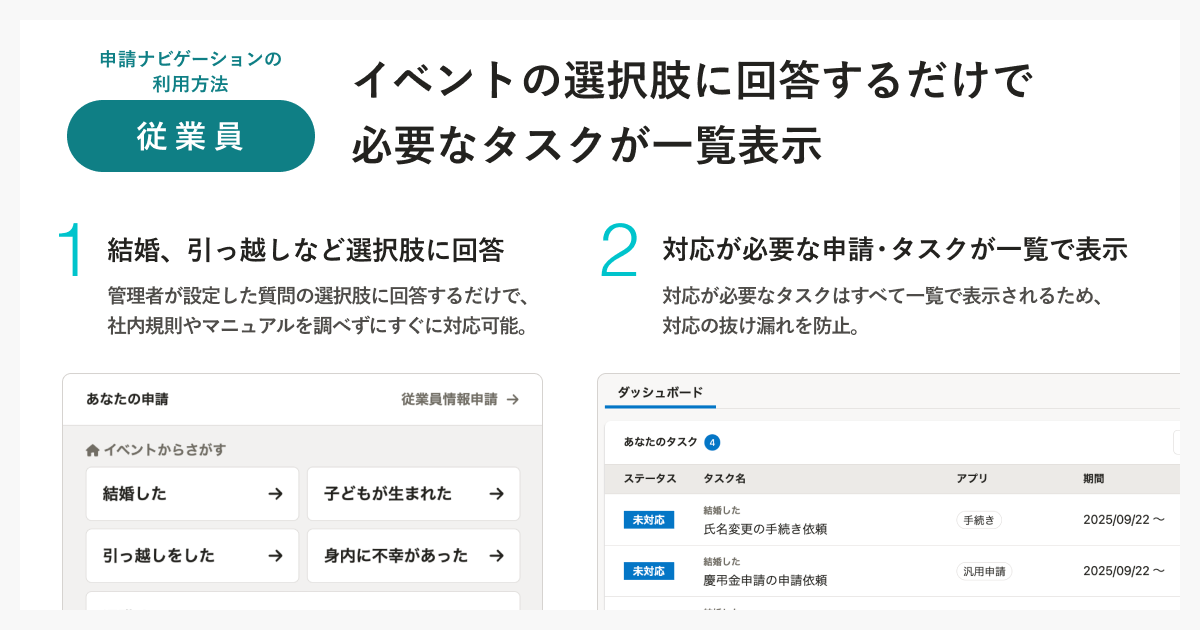This screenshot has width=1200, height=630.
Task: Select the 汎用申請 app tag
Action: 984,571
